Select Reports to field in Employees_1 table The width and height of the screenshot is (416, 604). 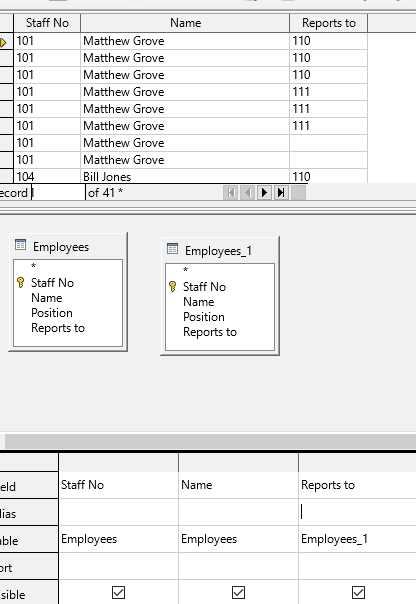pos(210,332)
